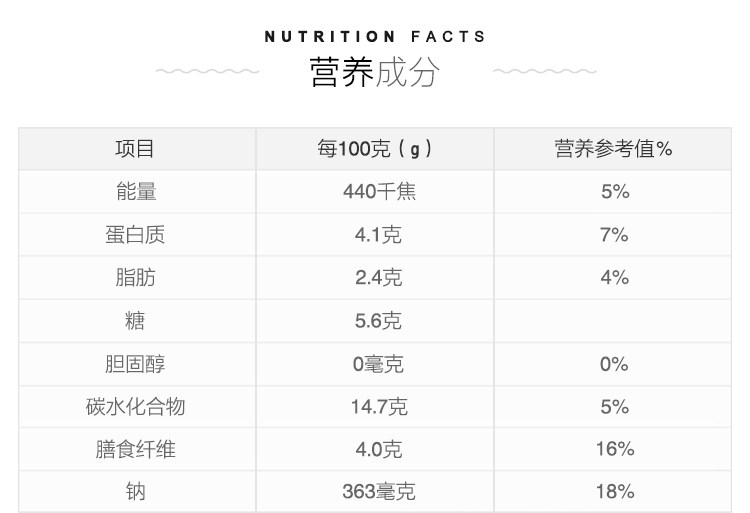
Task: Click the 0毫克 cholesterol value
Action: coord(378,364)
